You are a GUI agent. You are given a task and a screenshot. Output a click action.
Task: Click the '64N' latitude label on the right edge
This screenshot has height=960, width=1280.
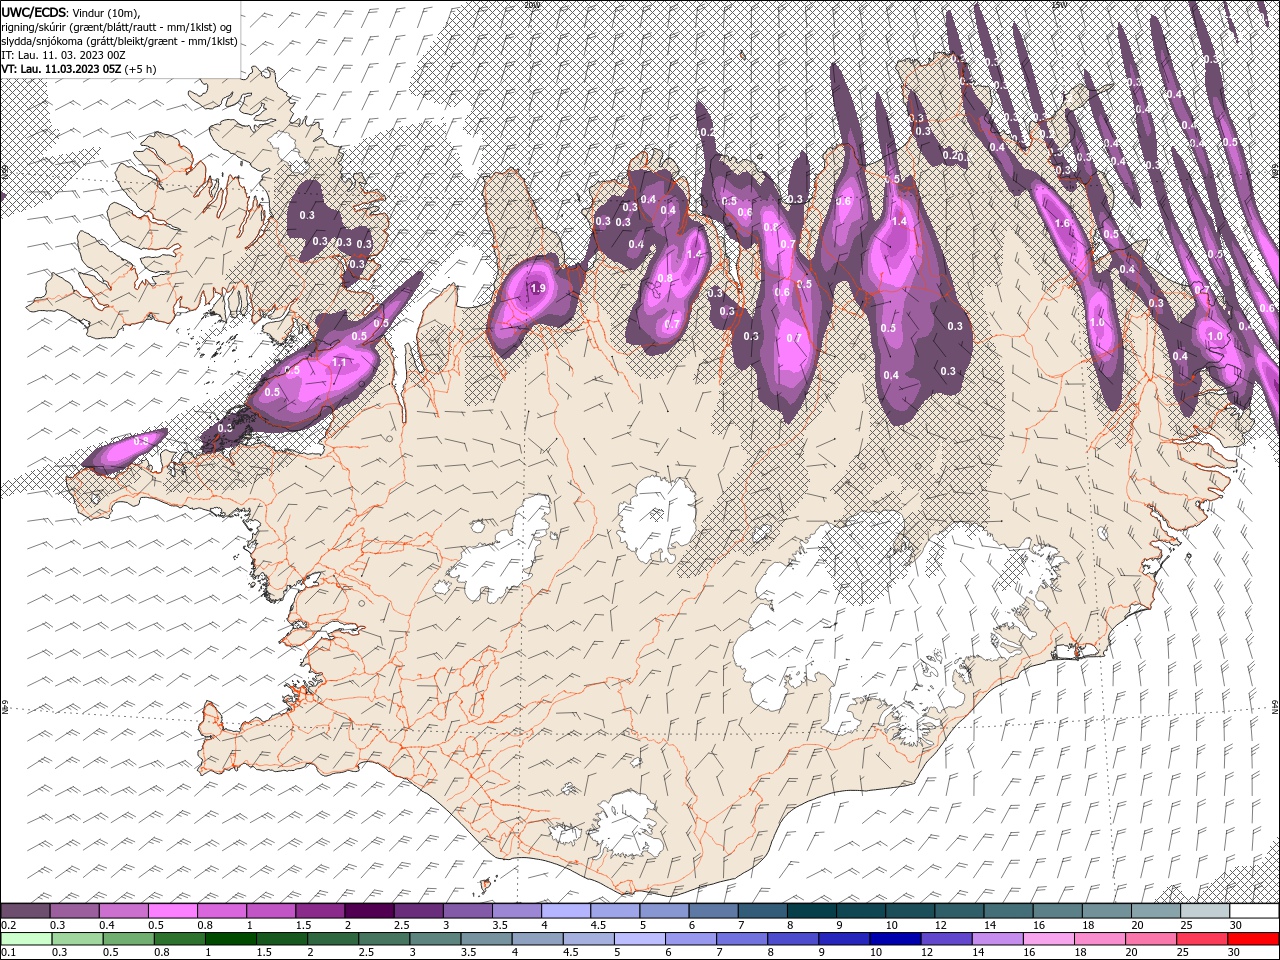pyautogui.click(x=1276, y=708)
